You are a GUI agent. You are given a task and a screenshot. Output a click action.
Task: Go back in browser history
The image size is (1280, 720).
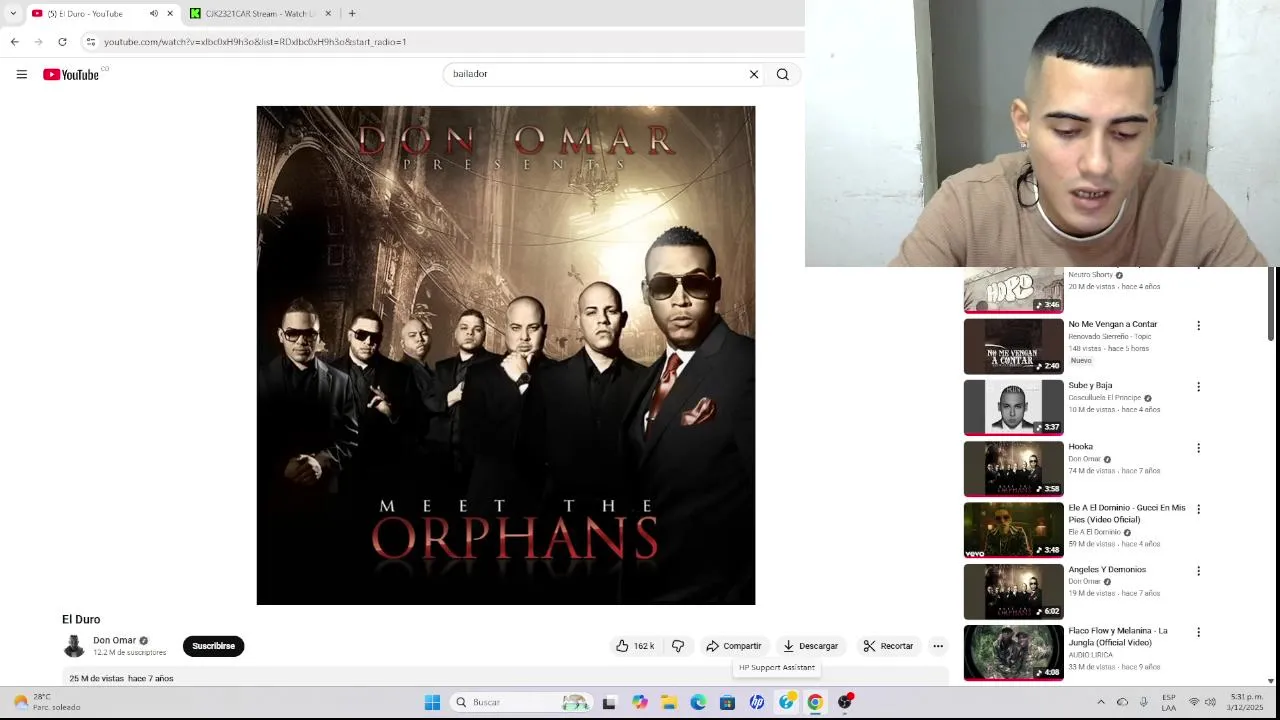click(x=14, y=42)
